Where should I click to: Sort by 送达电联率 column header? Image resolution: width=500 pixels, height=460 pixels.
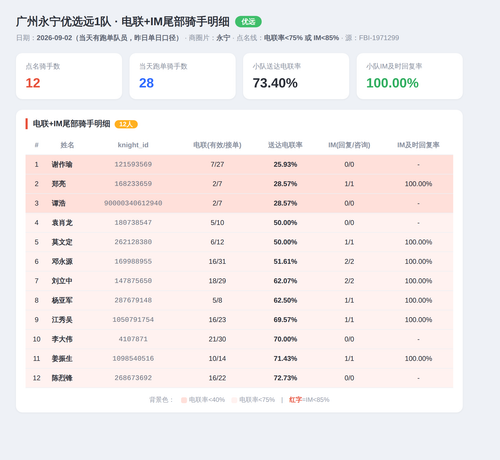point(285,145)
